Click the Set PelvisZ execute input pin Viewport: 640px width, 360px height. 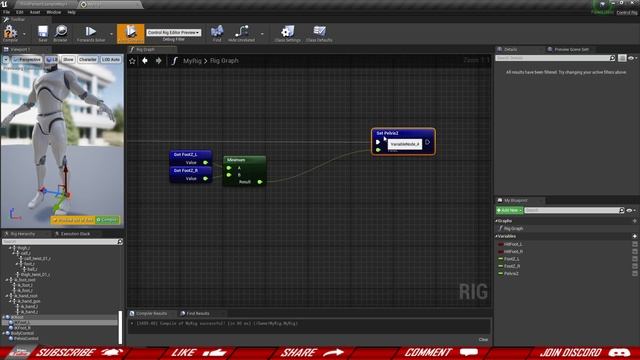(378, 142)
